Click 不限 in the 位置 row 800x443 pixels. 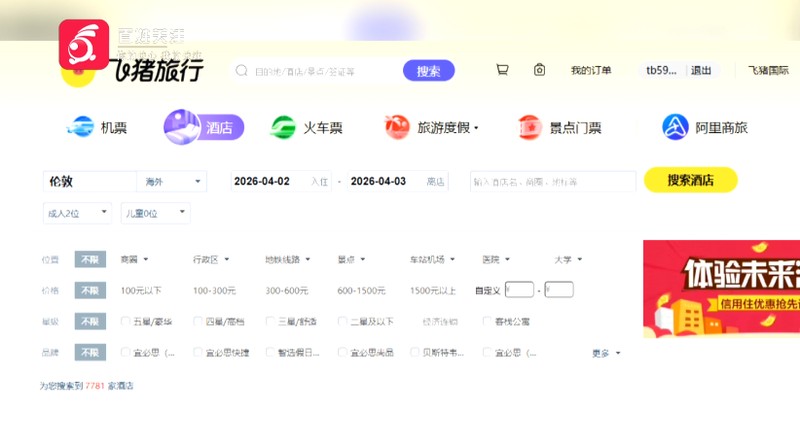point(90,259)
